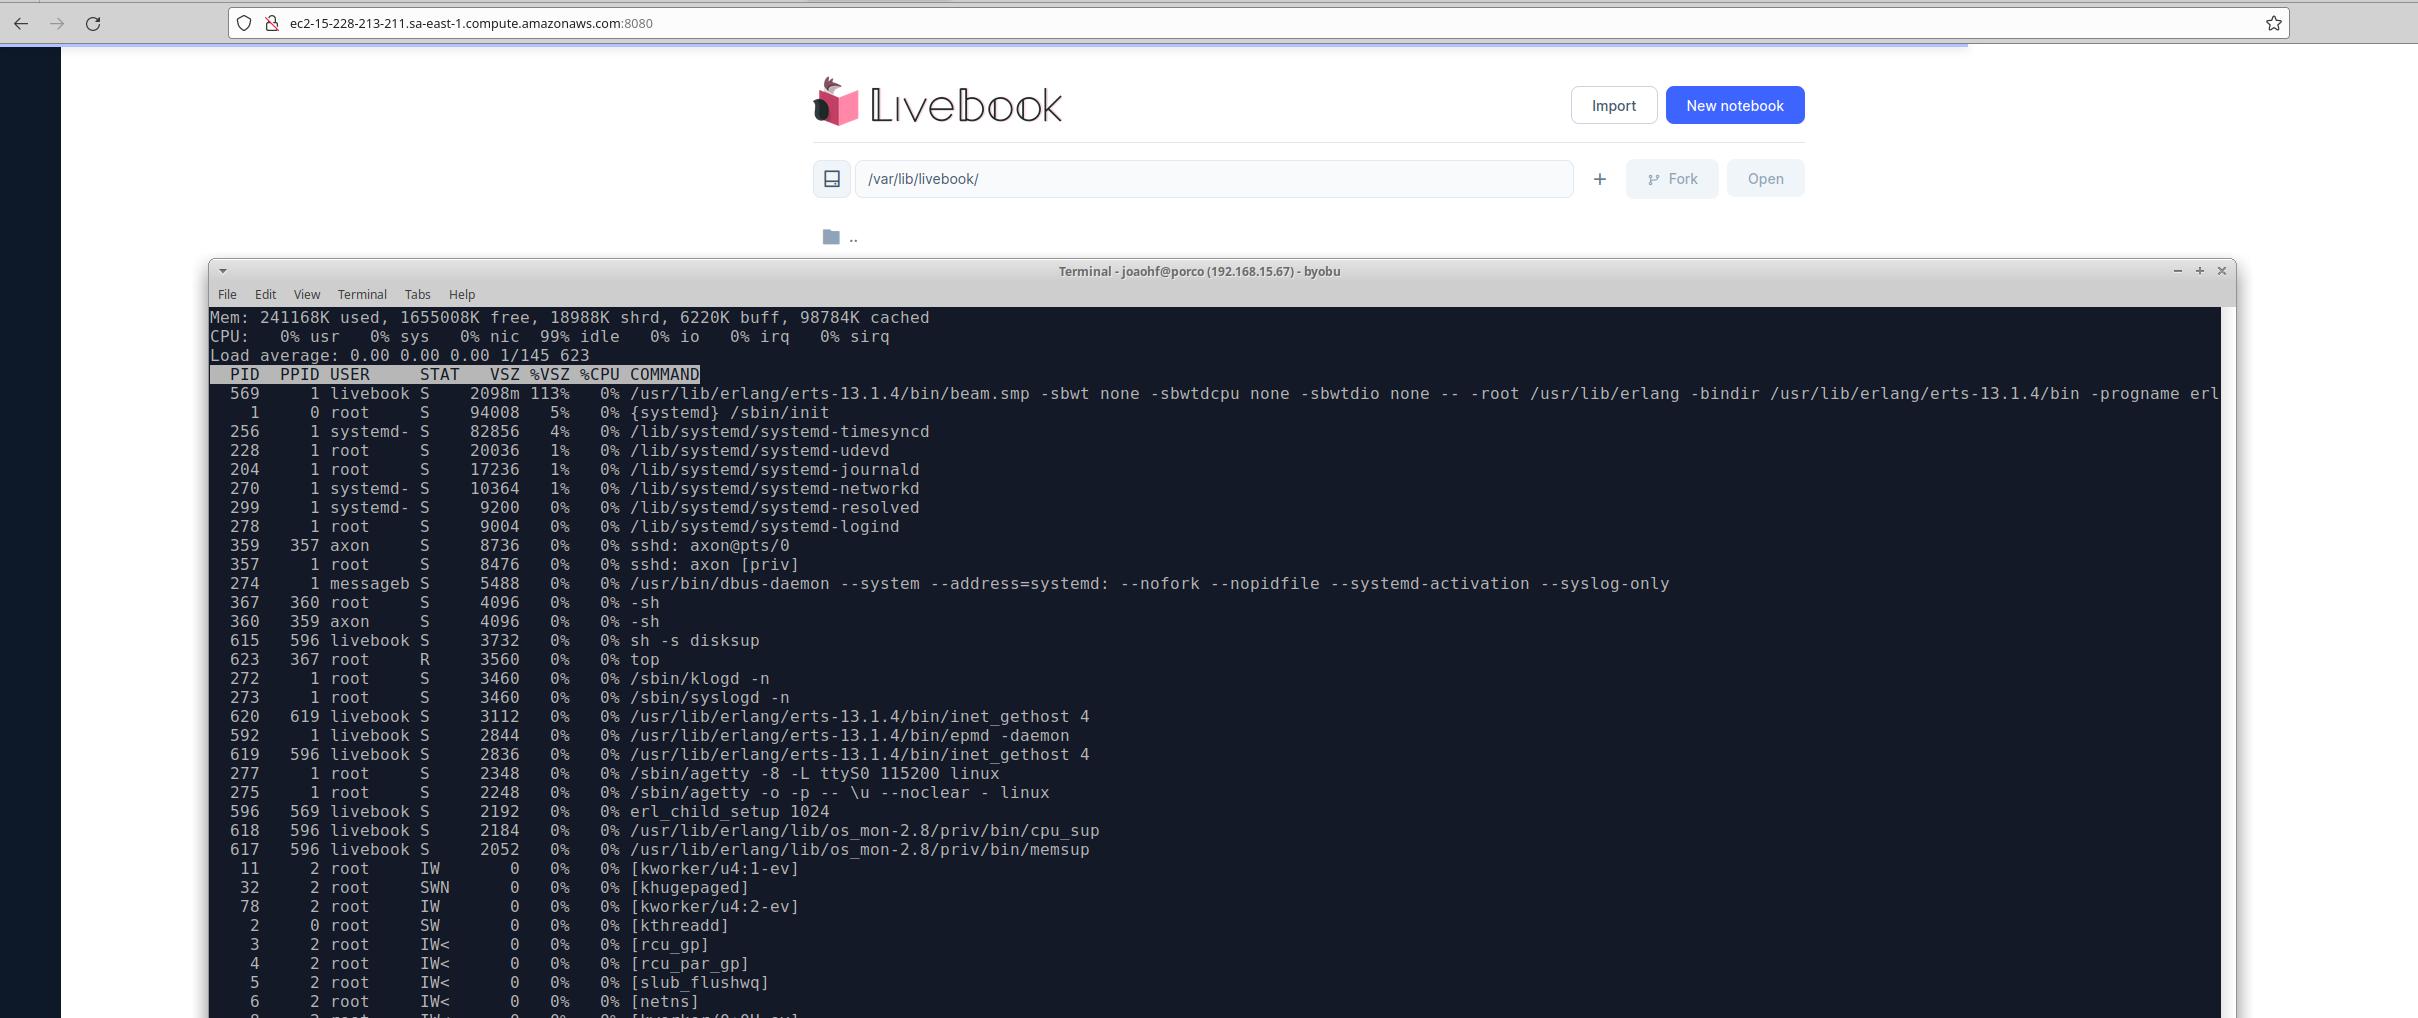Click the systemd-journald process line
2418x1018 pixels.
[x=564, y=469]
